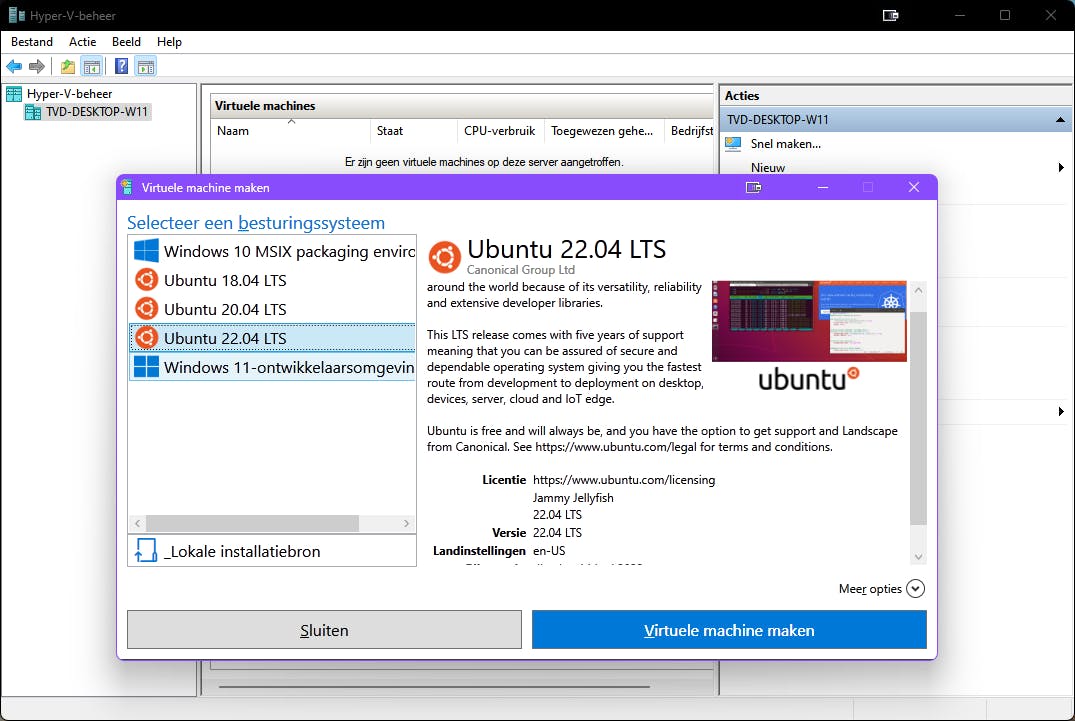The width and height of the screenshot is (1075, 721).
Task: Click the large Ubuntu logo beside the title
Action: point(444,257)
